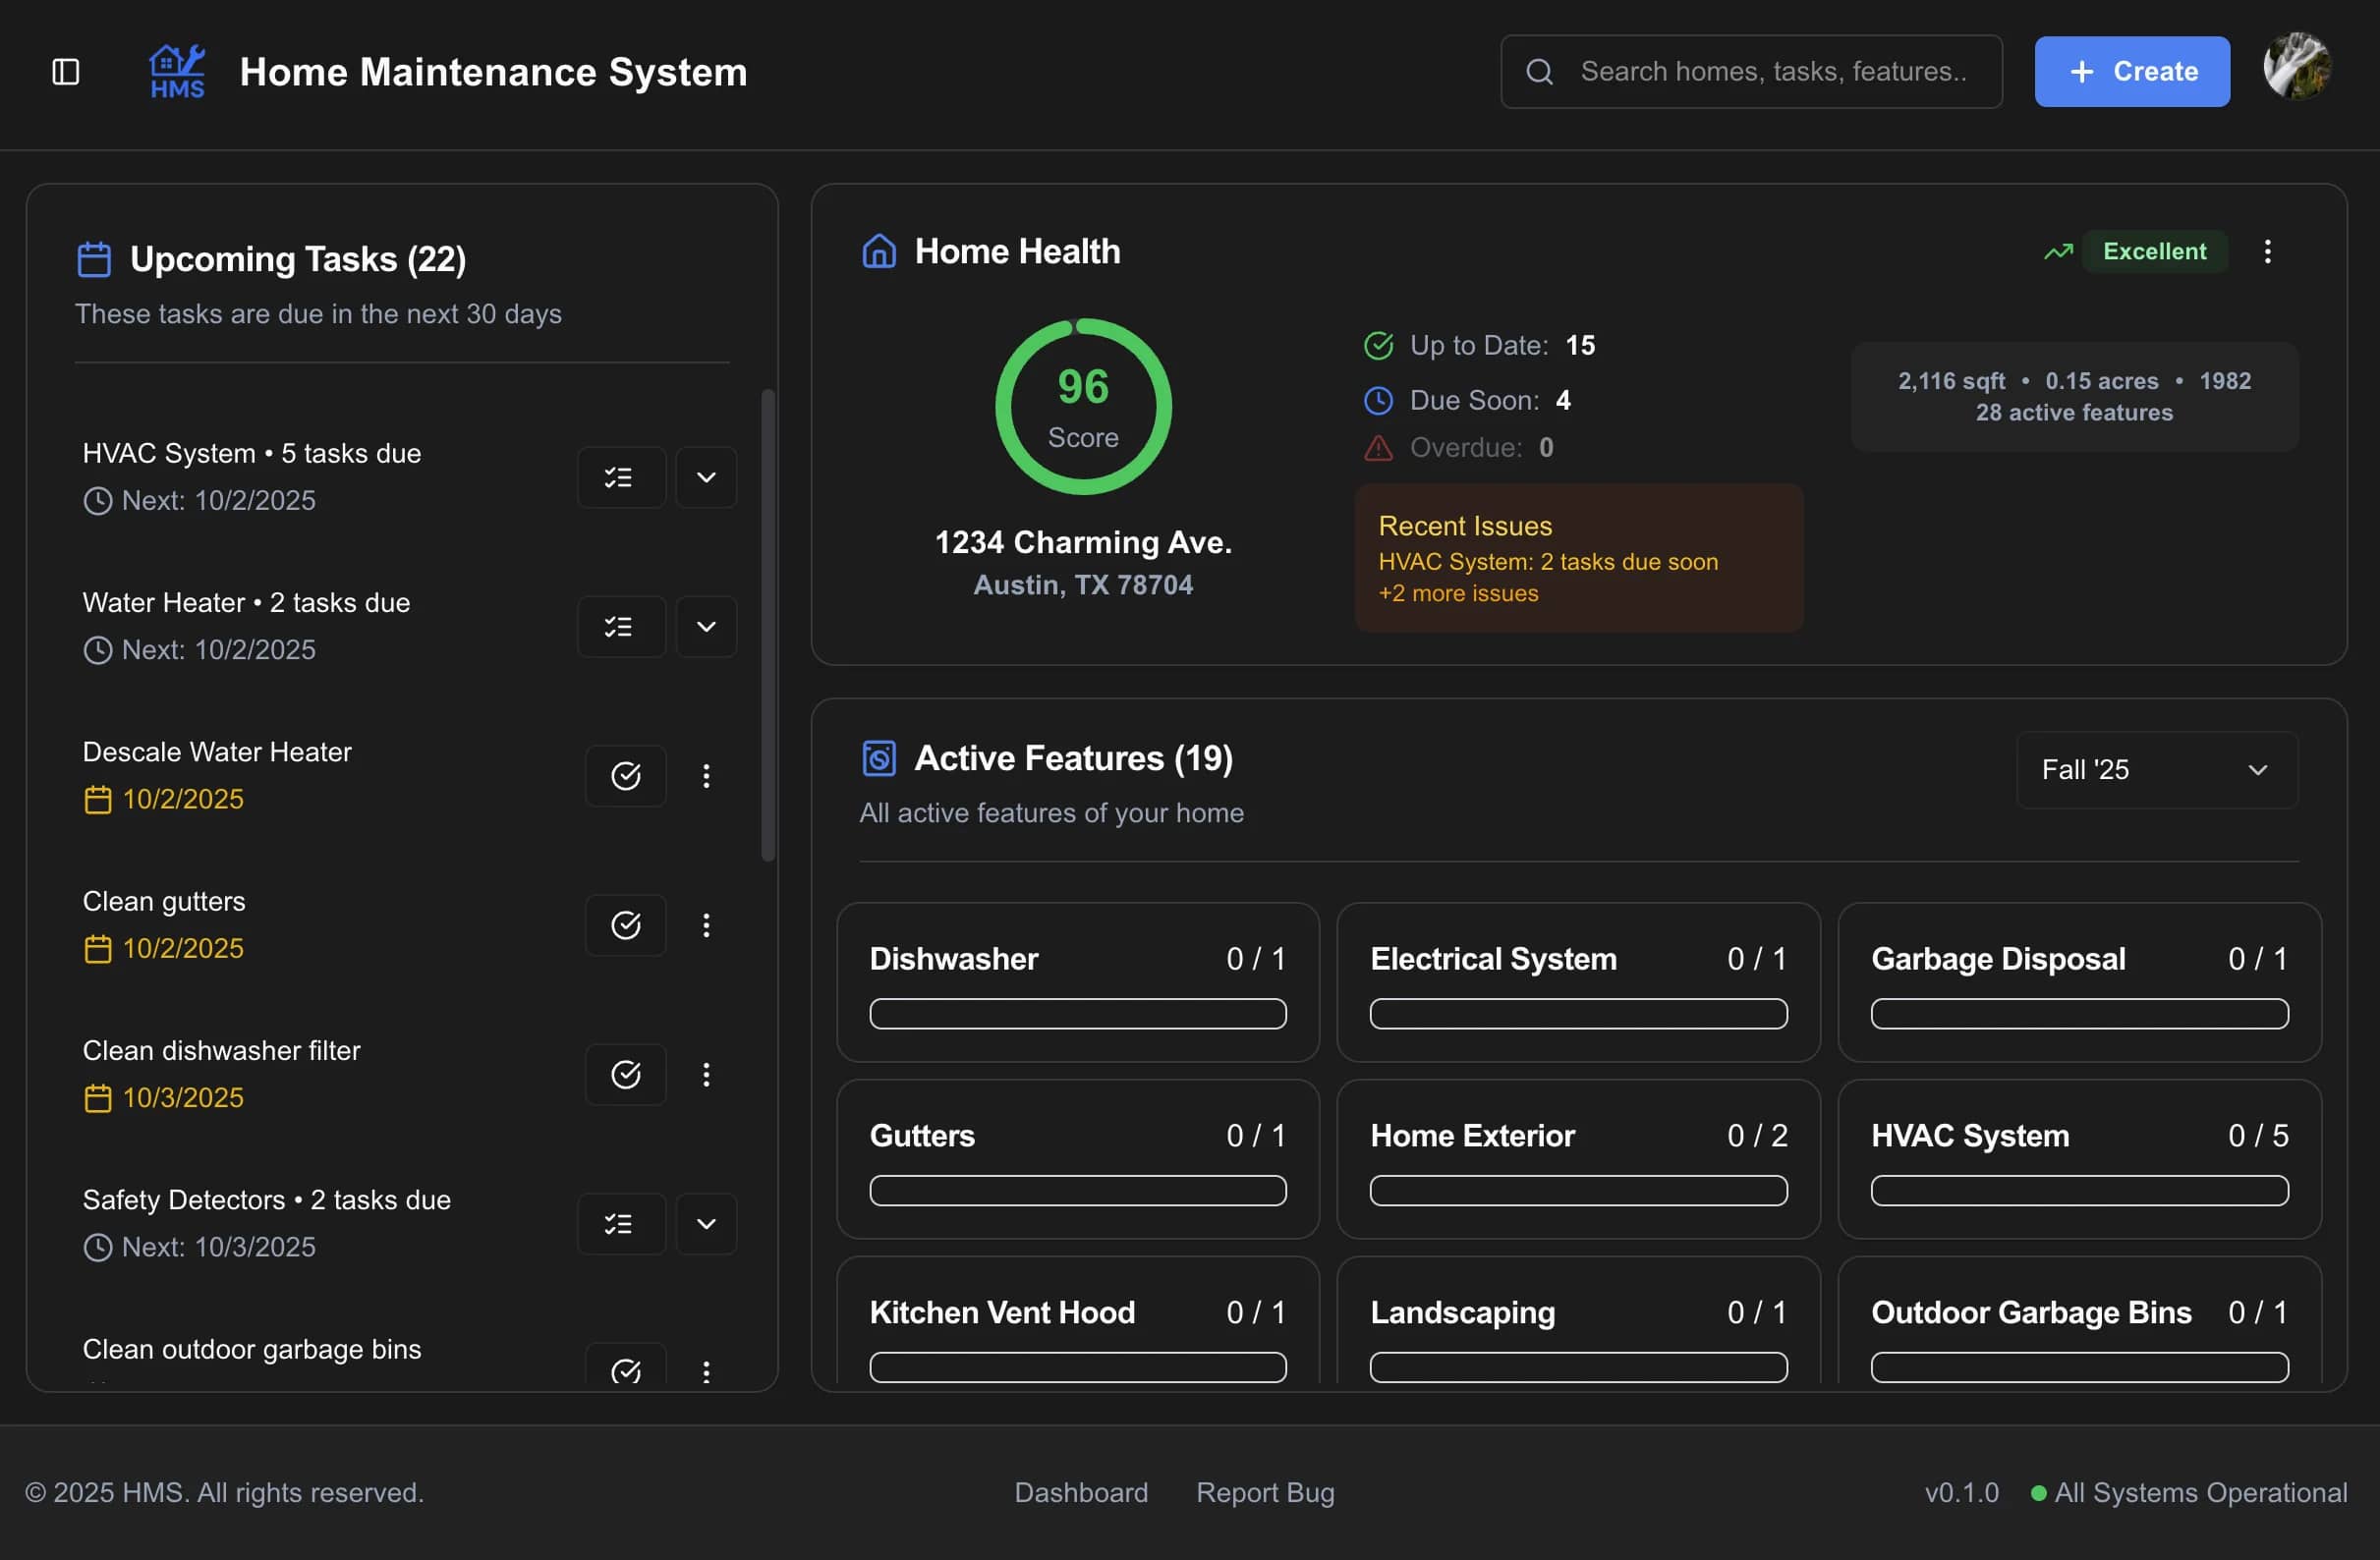Open the Fall '25 season dropdown

[2157, 770]
